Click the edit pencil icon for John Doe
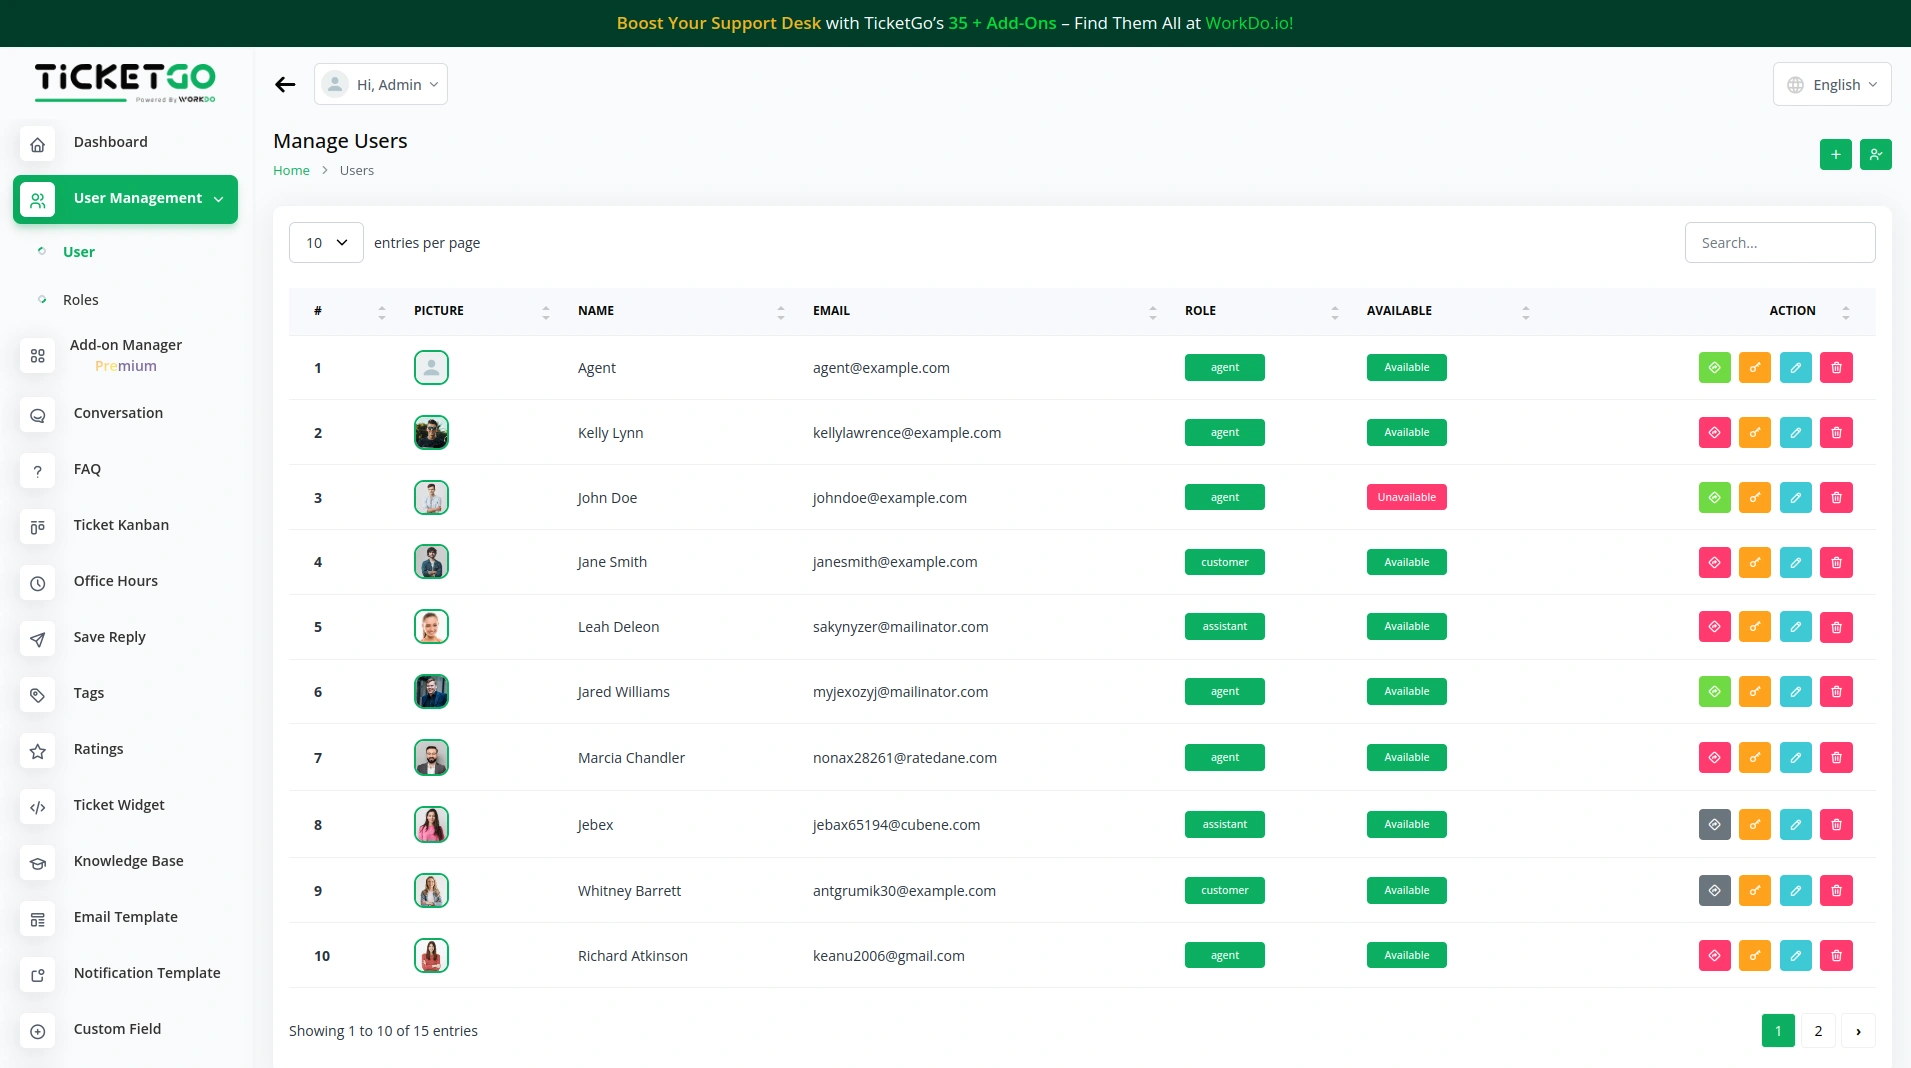Screen dimensions: 1911x1068 pos(1795,498)
